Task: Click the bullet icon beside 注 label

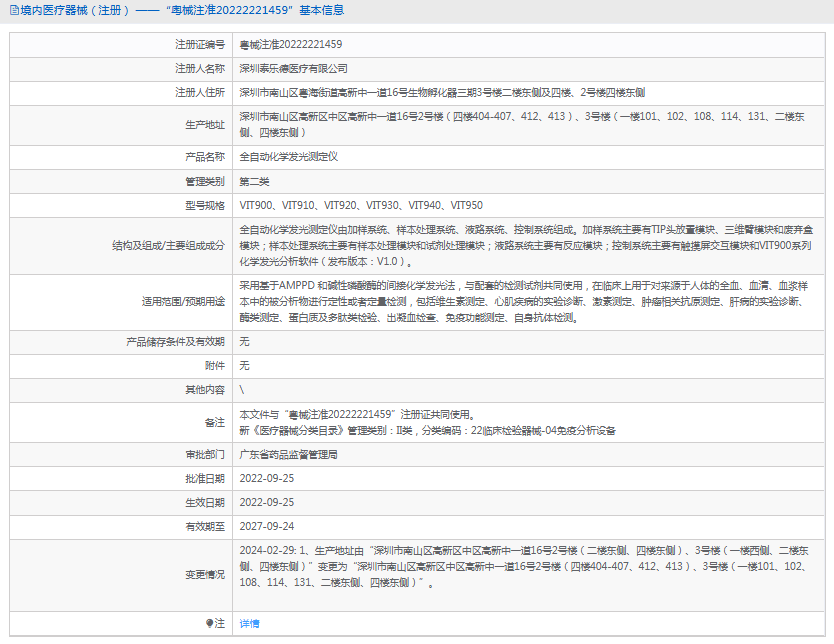Action: [210, 623]
